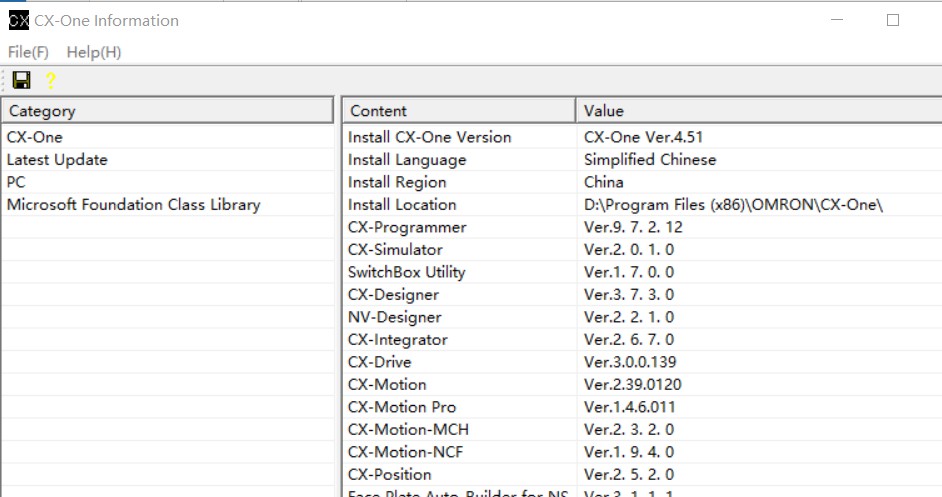This screenshot has height=497, width=942.
Task: Click the Category column header
Action: pyautogui.click(x=167, y=111)
